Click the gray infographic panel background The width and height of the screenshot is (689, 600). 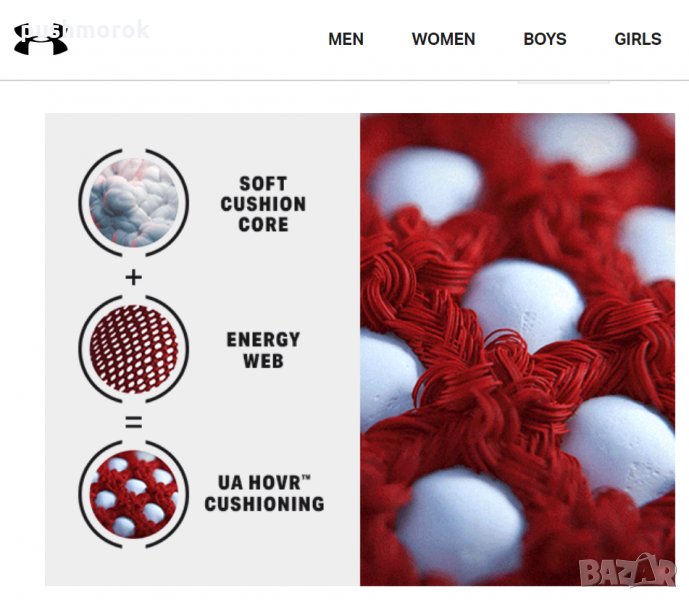(x=202, y=132)
